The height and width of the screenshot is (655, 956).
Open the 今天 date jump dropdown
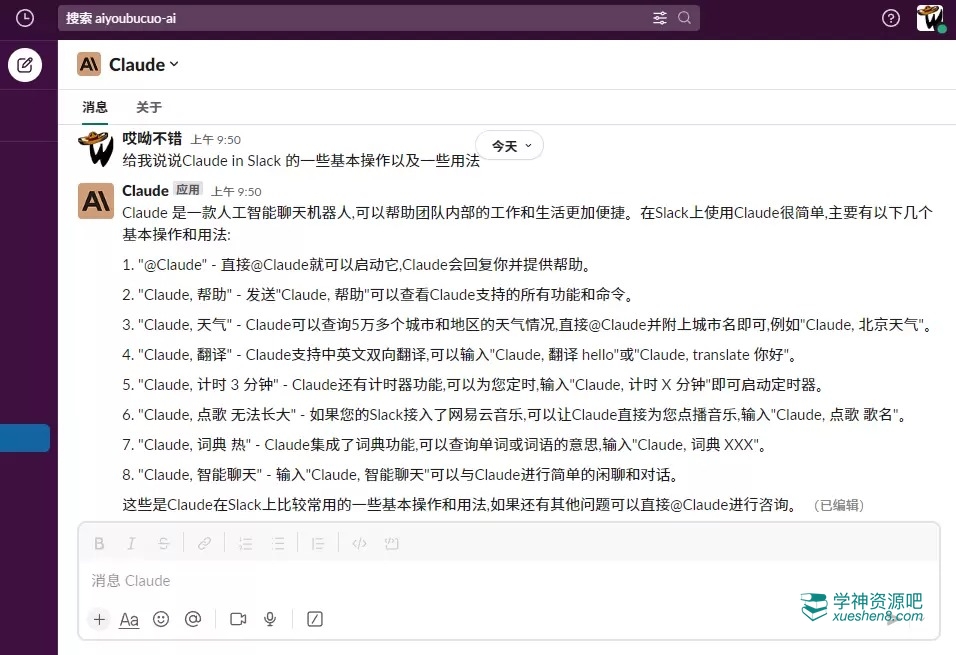[510, 146]
